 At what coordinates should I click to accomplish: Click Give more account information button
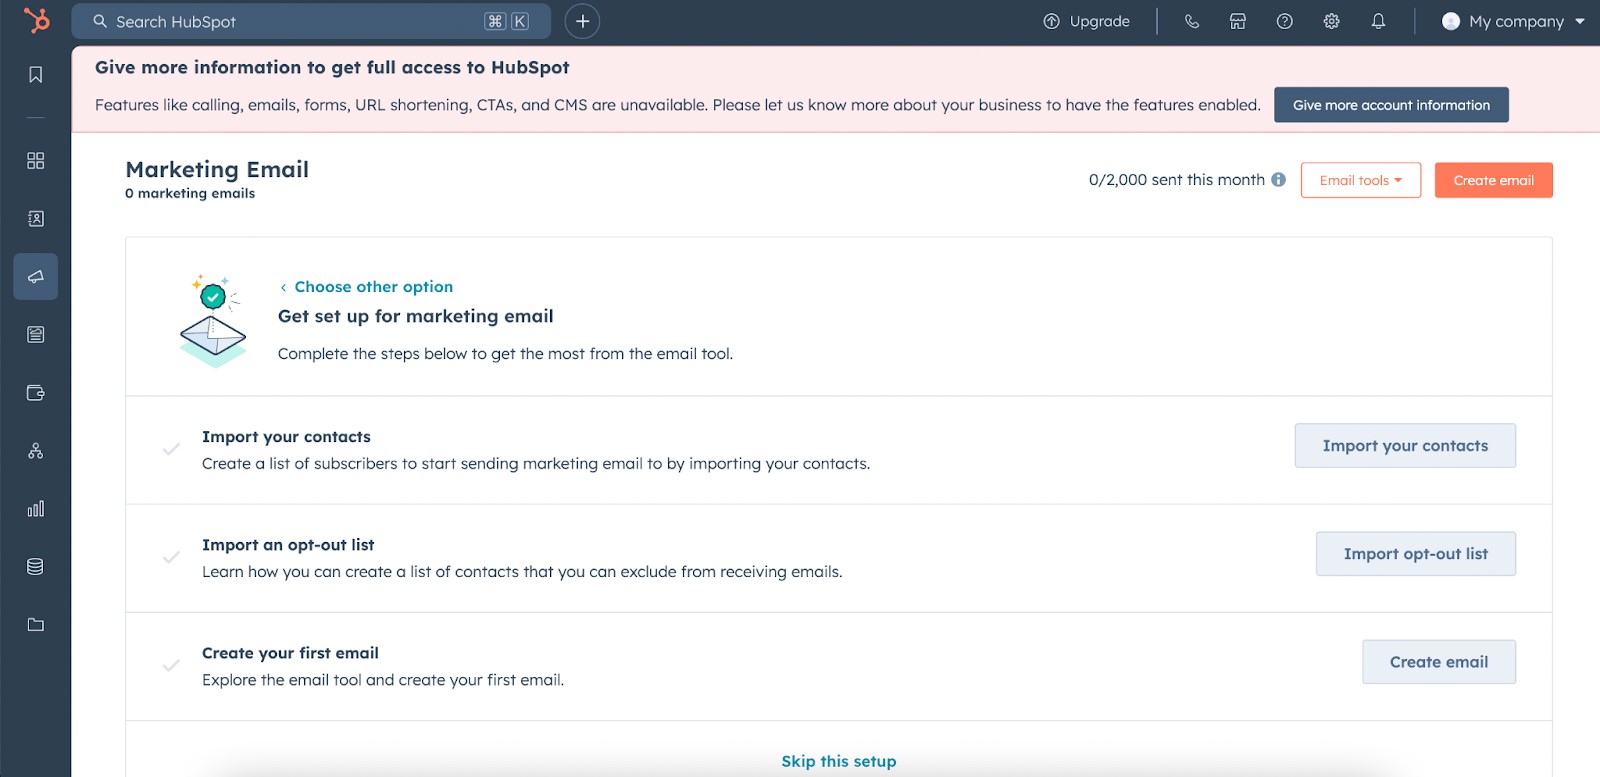click(1391, 105)
